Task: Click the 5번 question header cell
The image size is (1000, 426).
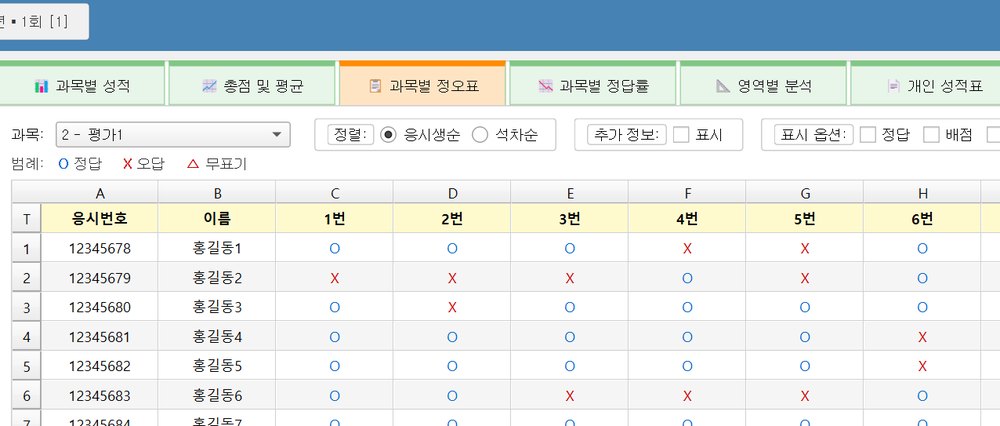Action: click(x=805, y=219)
